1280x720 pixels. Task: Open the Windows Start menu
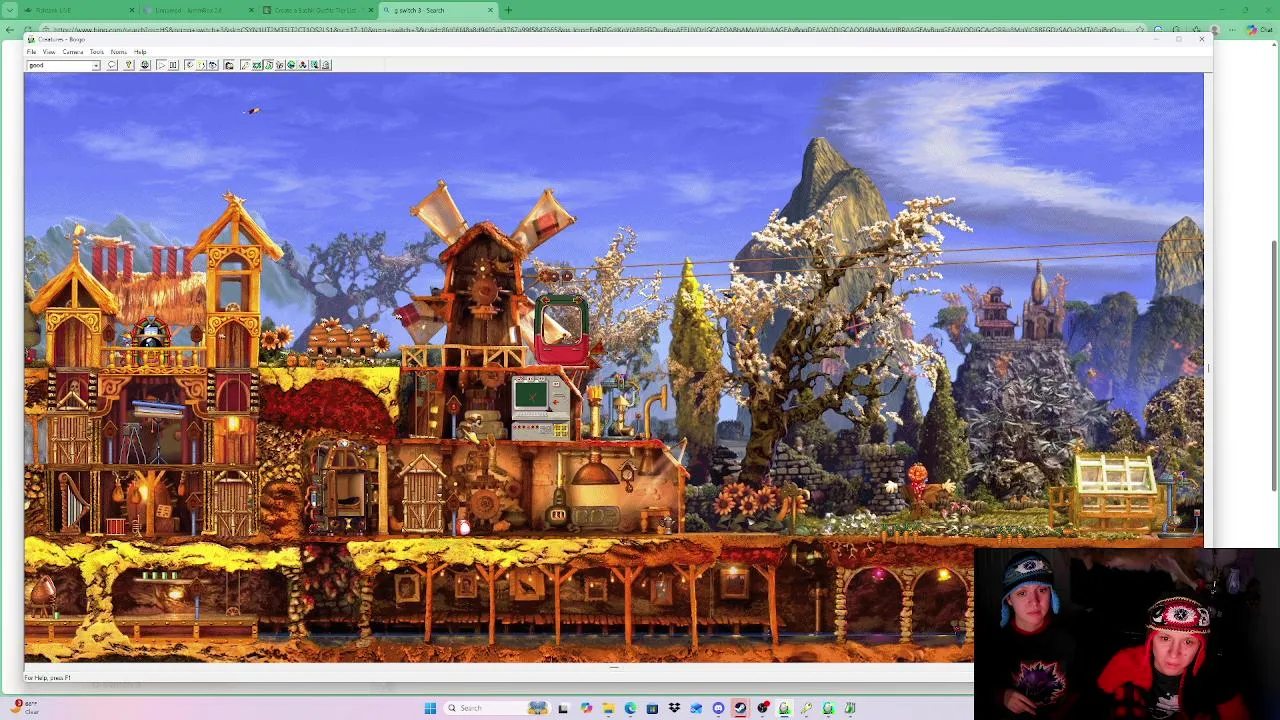430,708
